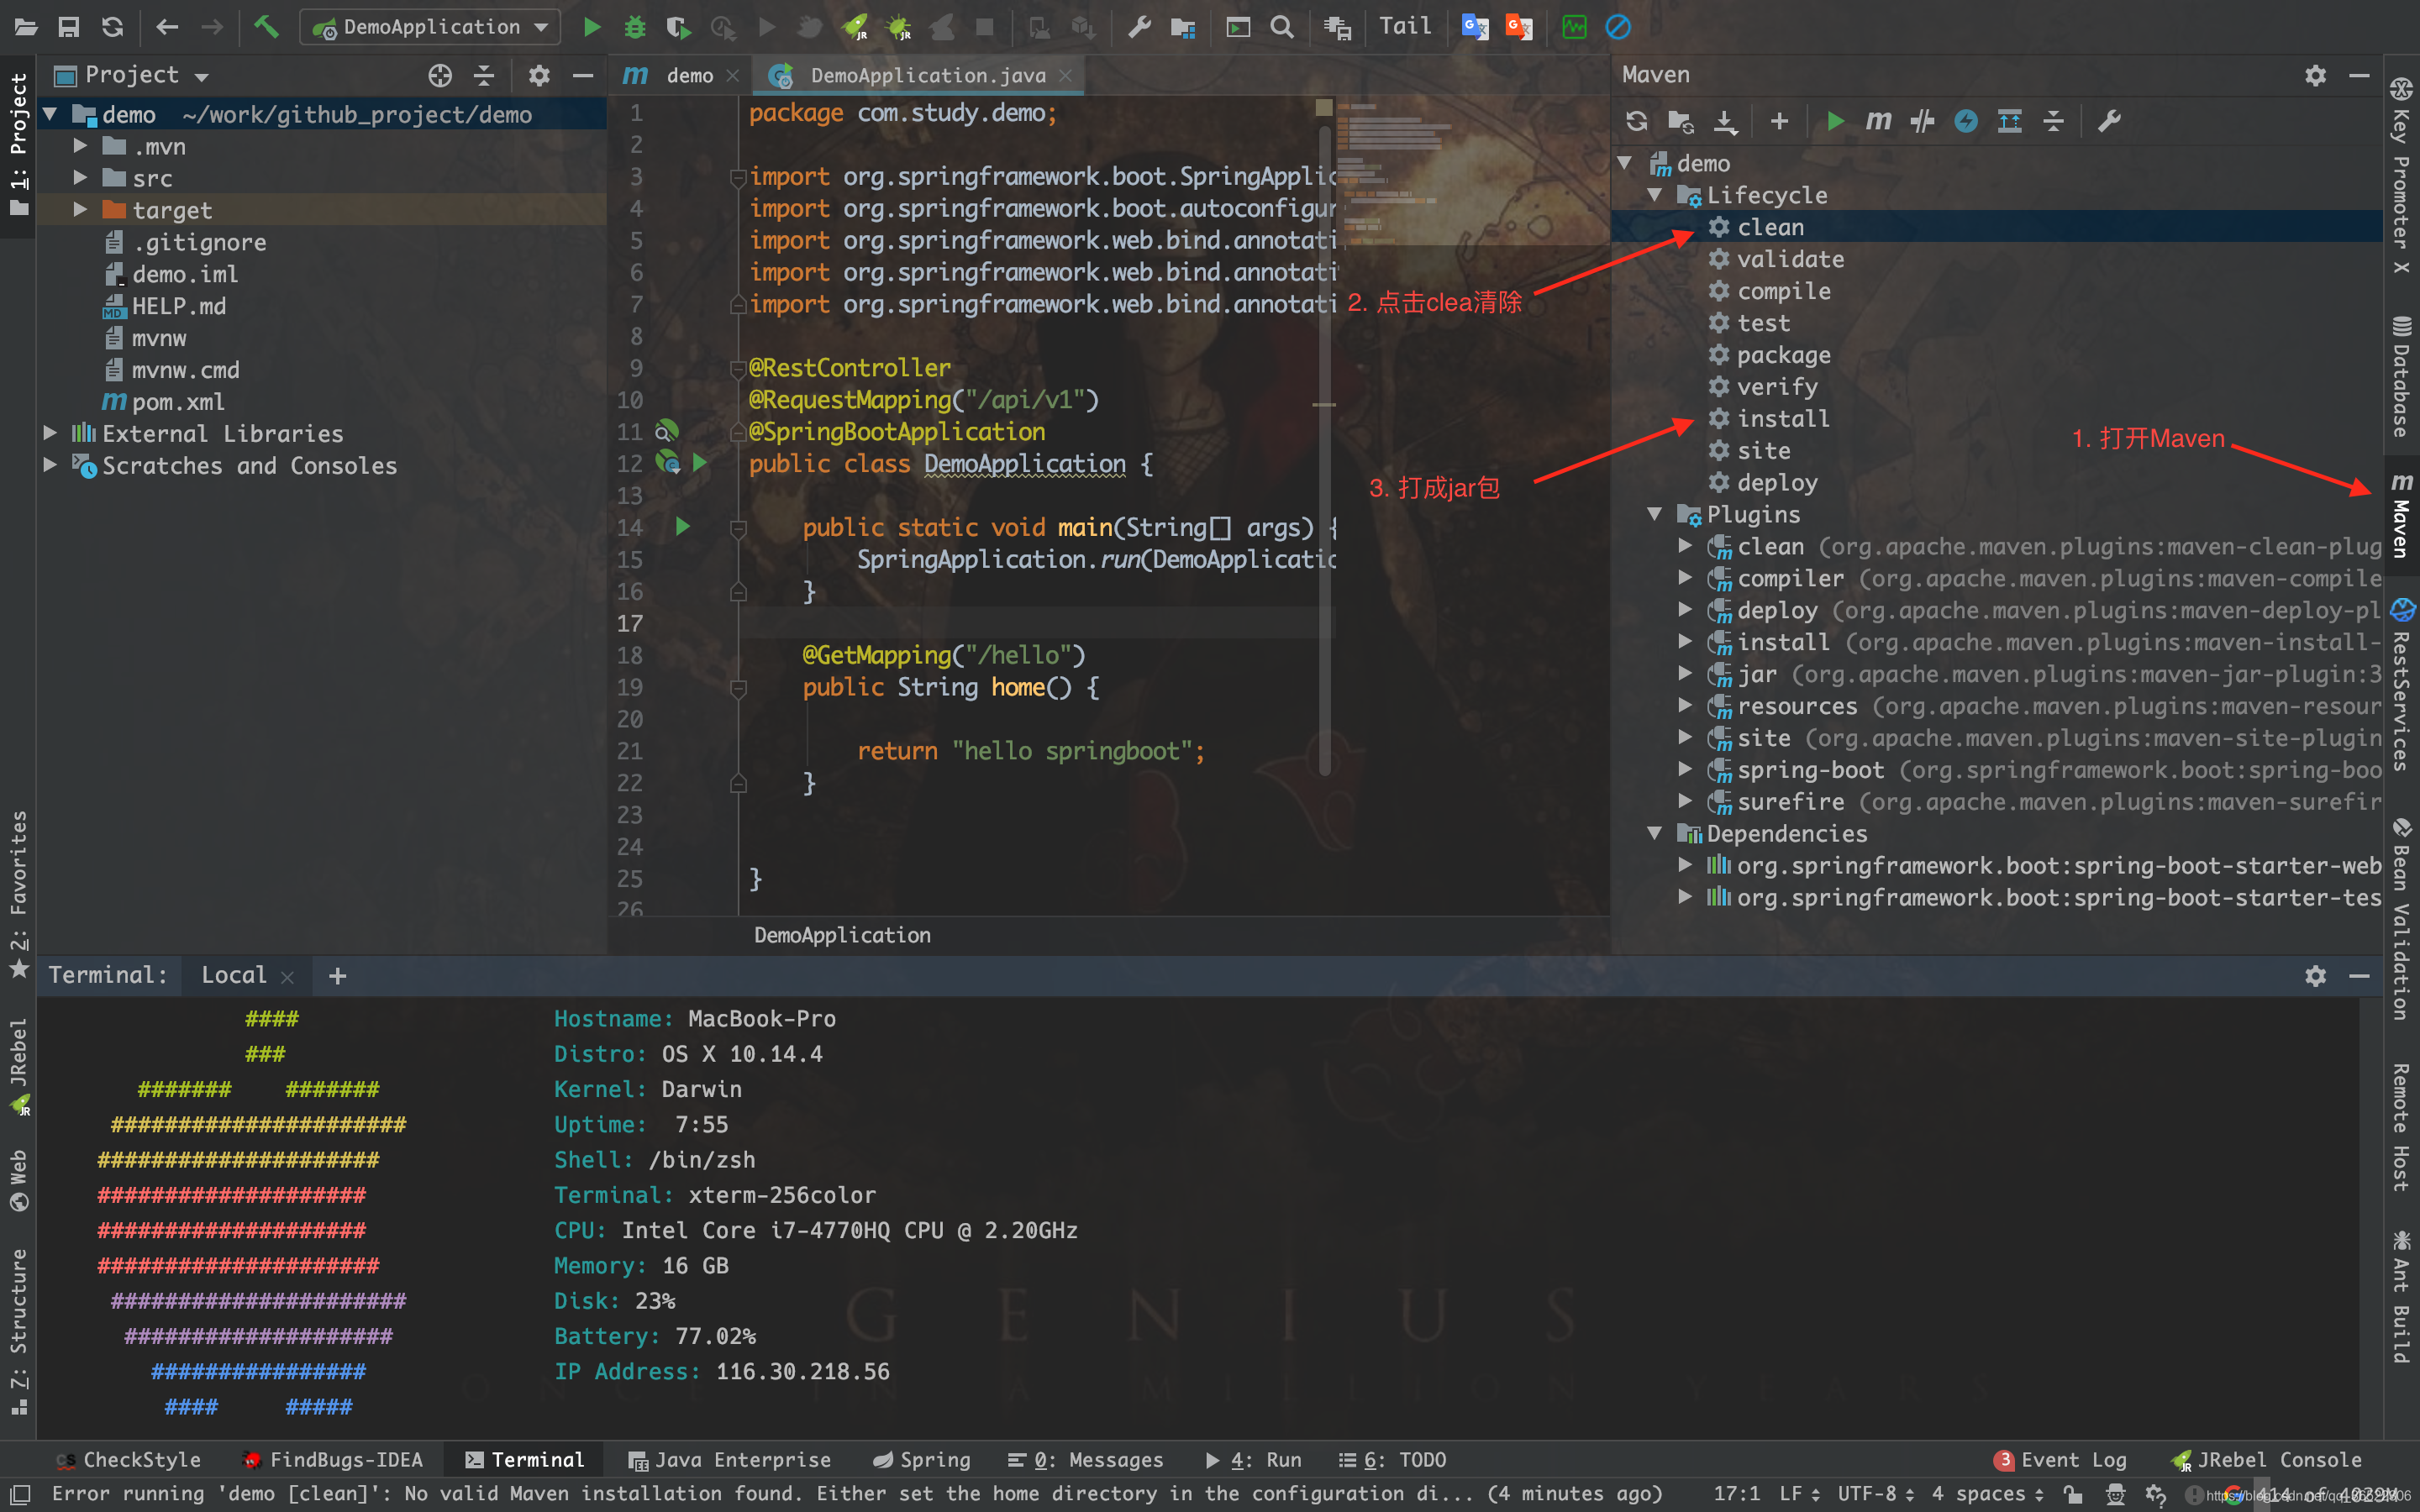Viewport: 2420px width, 1512px height.
Task: Toggle Maven tool window stripe button
Action: click(2401, 515)
